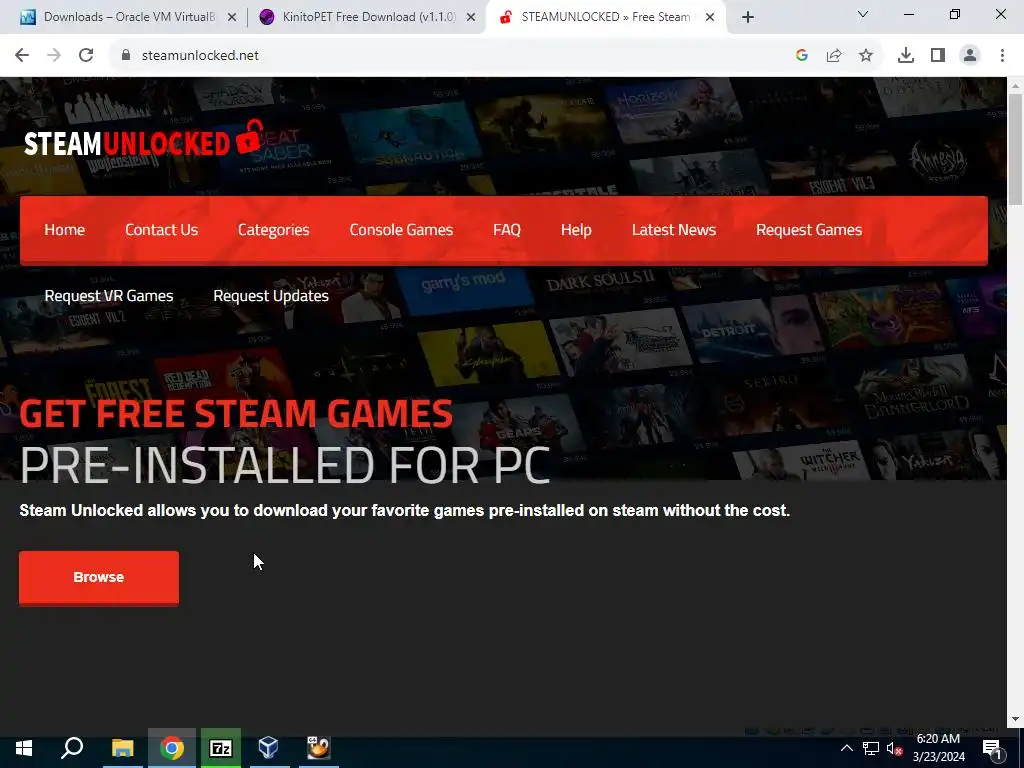The height and width of the screenshot is (768, 1024).
Task: Click the muted volume tray icon
Action: (x=894, y=748)
